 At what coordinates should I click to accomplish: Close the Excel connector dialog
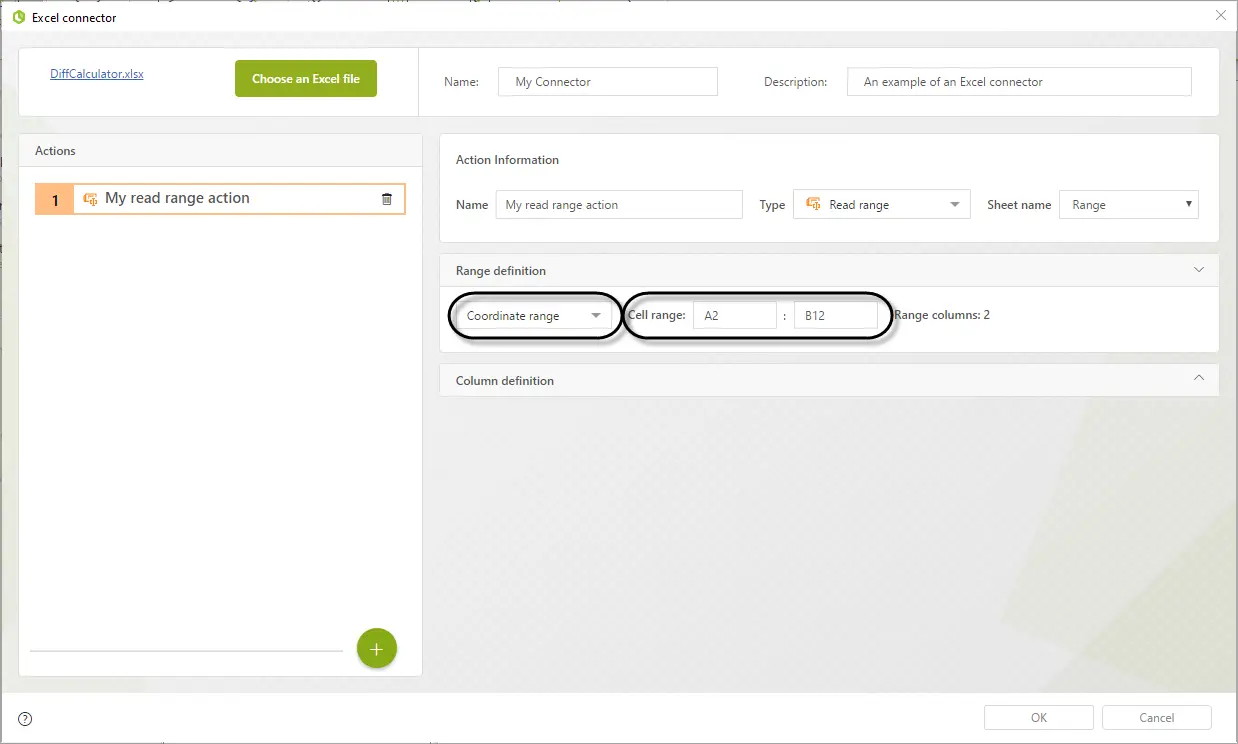tap(1220, 16)
